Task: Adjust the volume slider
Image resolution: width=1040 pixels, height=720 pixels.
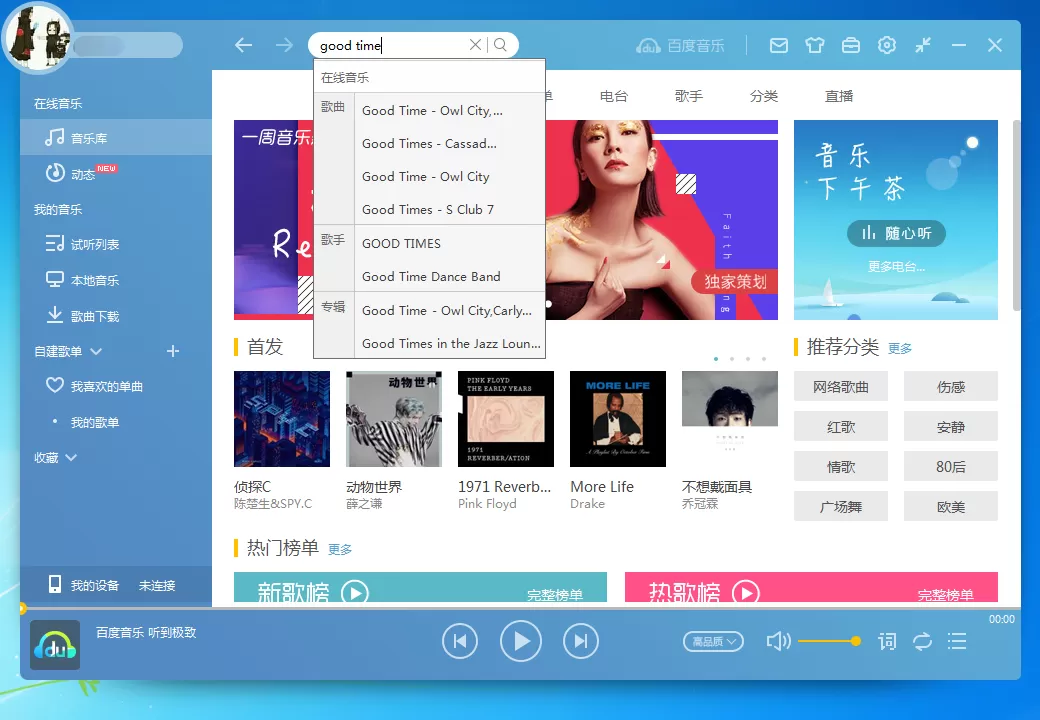Action: click(x=829, y=641)
